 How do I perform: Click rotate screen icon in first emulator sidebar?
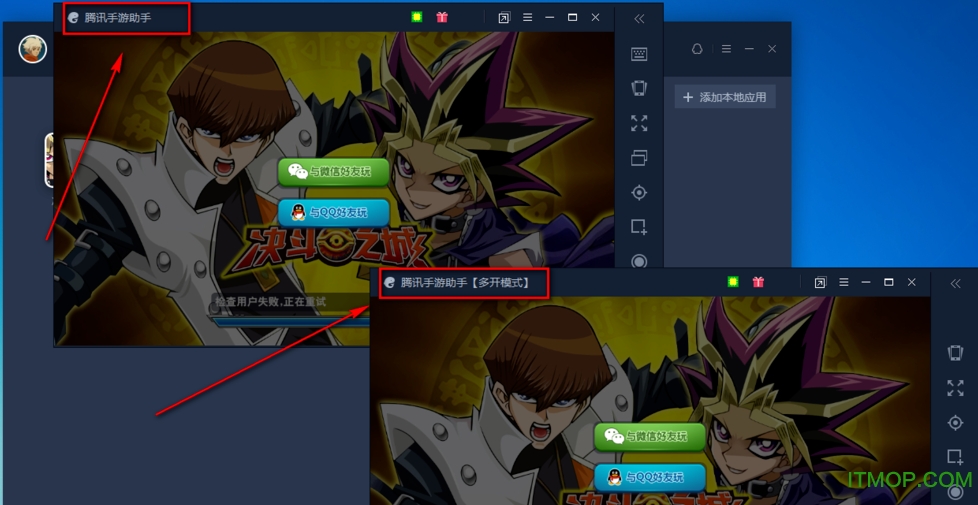(639, 88)
